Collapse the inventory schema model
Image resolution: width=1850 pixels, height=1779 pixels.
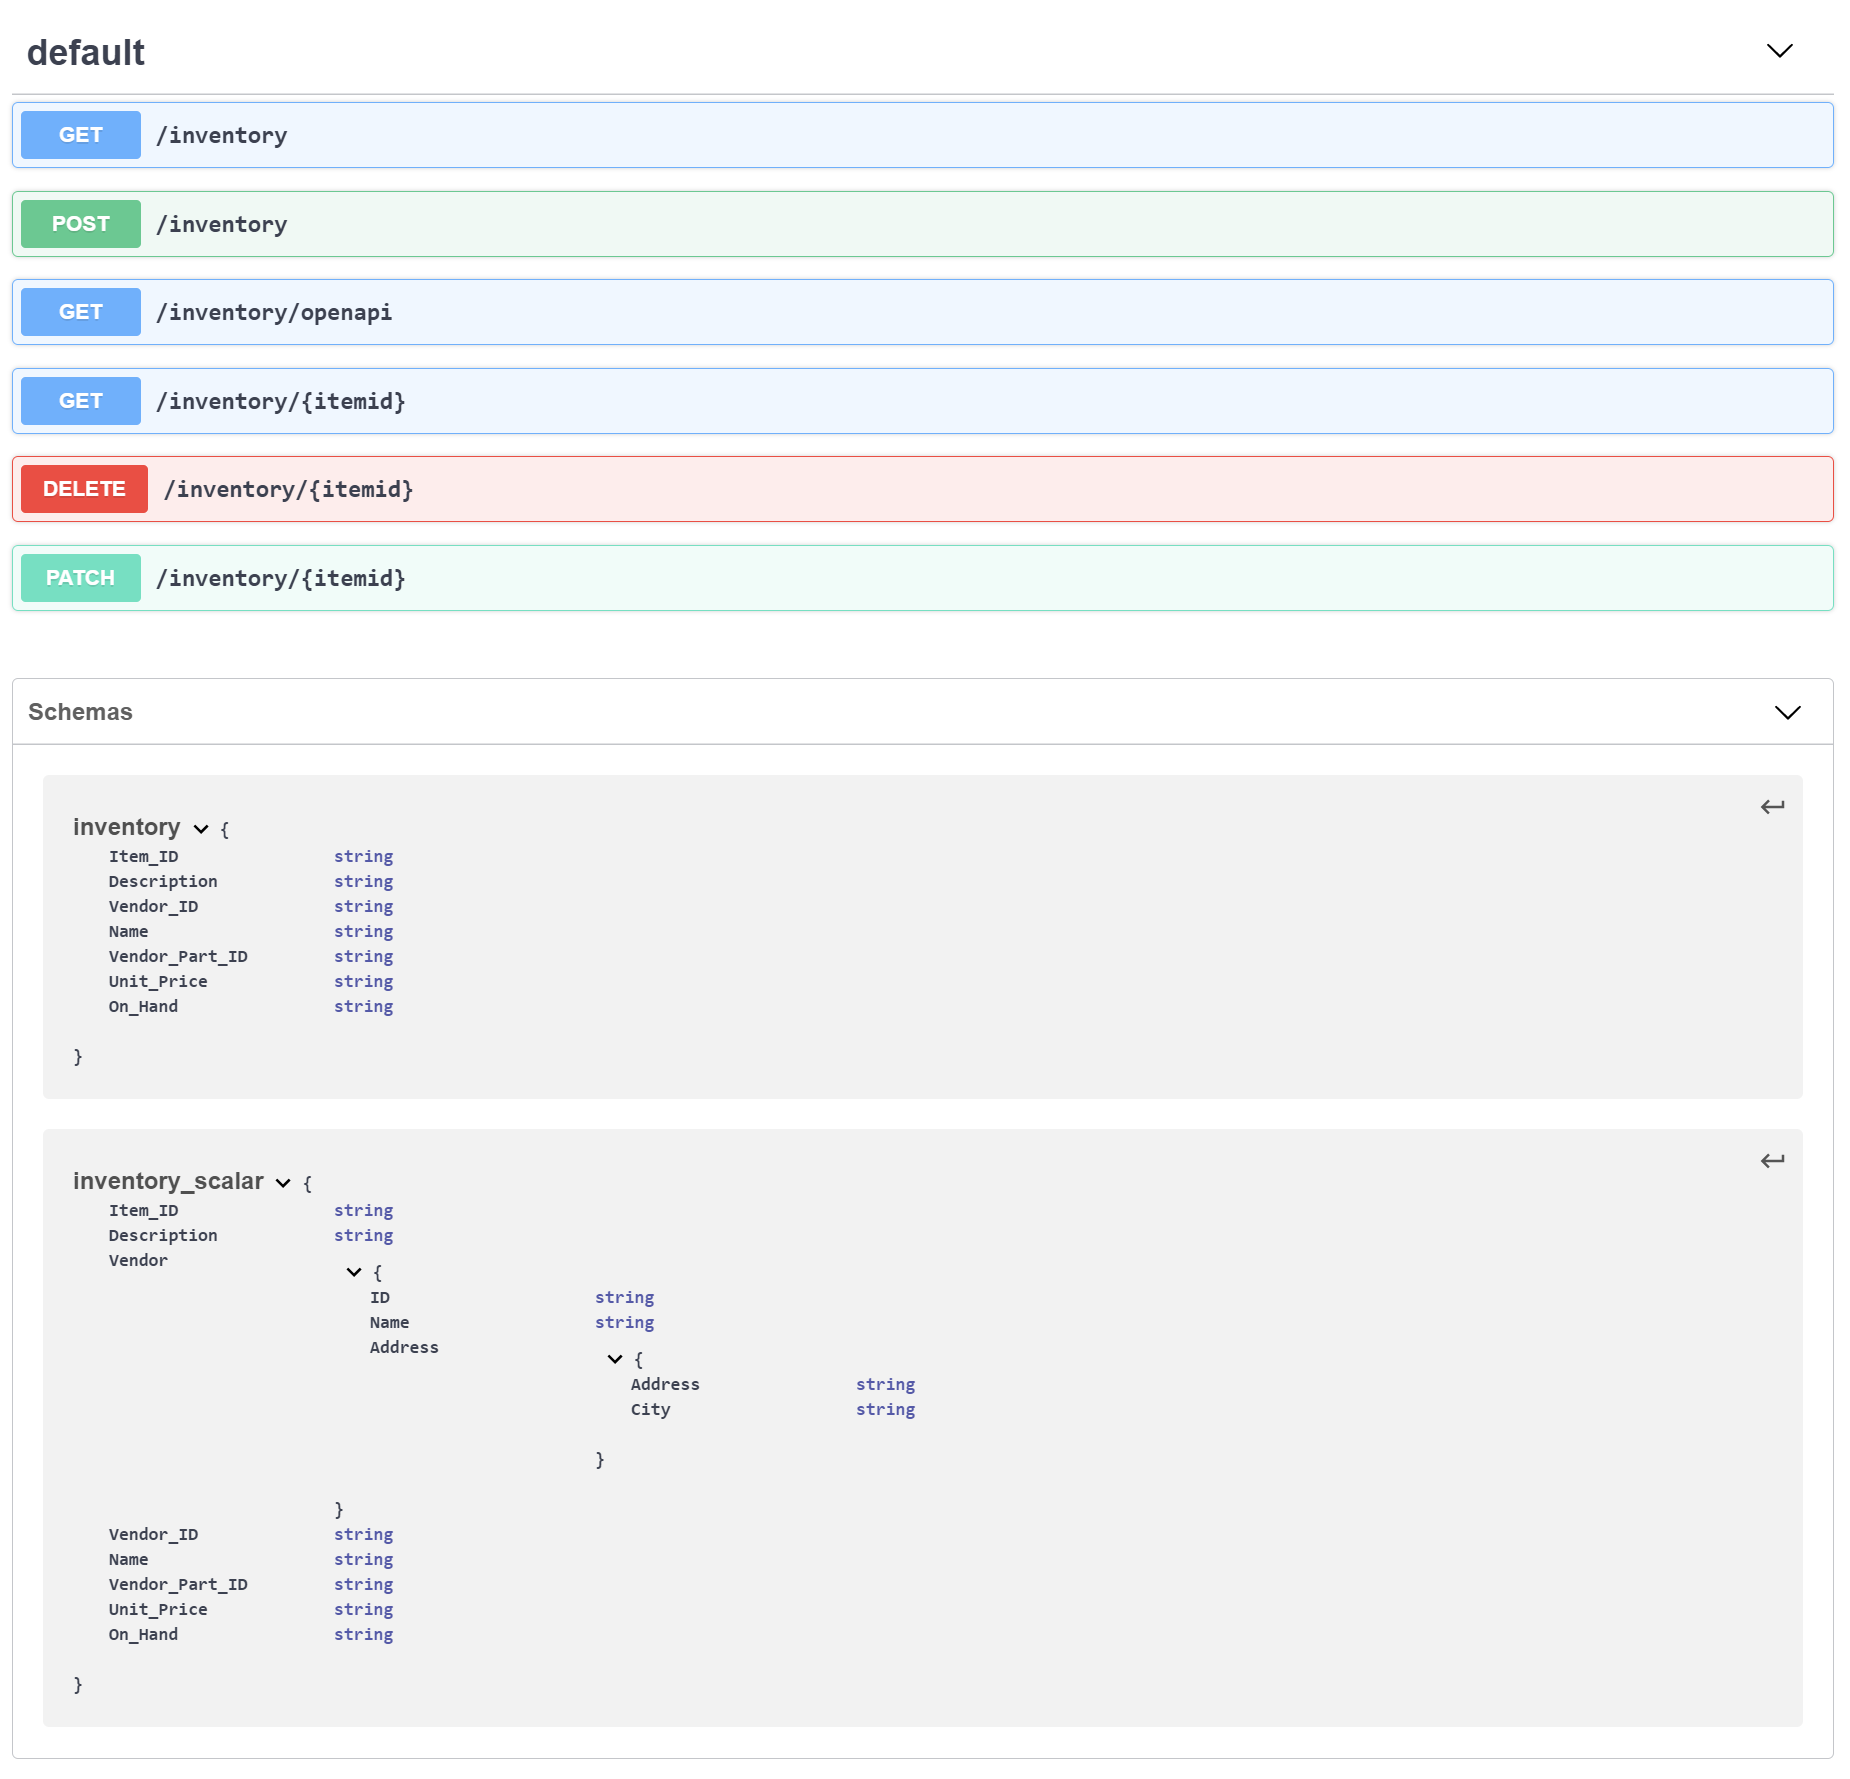201,829
